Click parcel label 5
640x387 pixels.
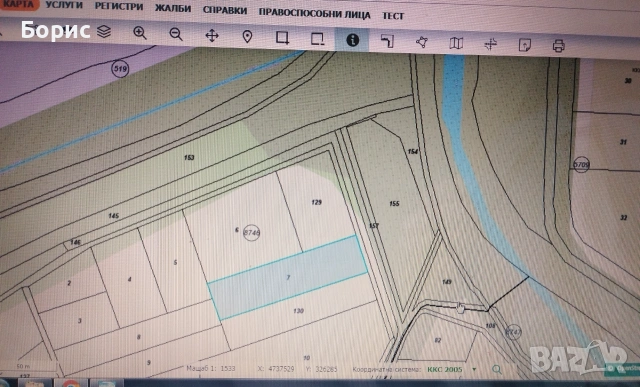[x=176, y=262]
